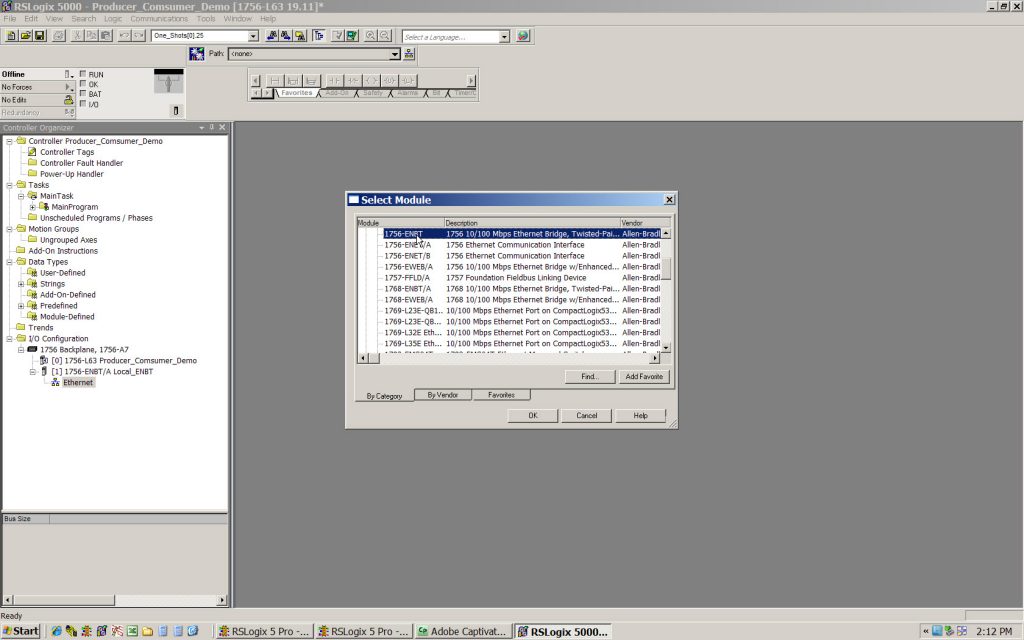Select the By Category tab
The image size is (1024, 640).
(384, 396)
